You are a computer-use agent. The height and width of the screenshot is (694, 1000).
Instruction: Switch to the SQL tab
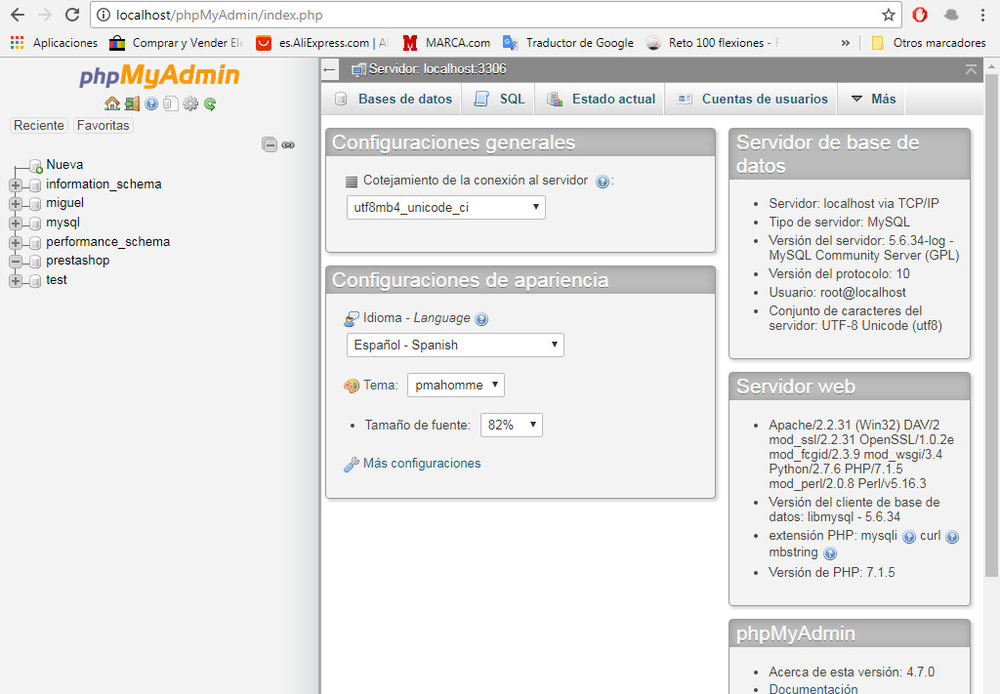pyautogui.click(x=499, y=99)
